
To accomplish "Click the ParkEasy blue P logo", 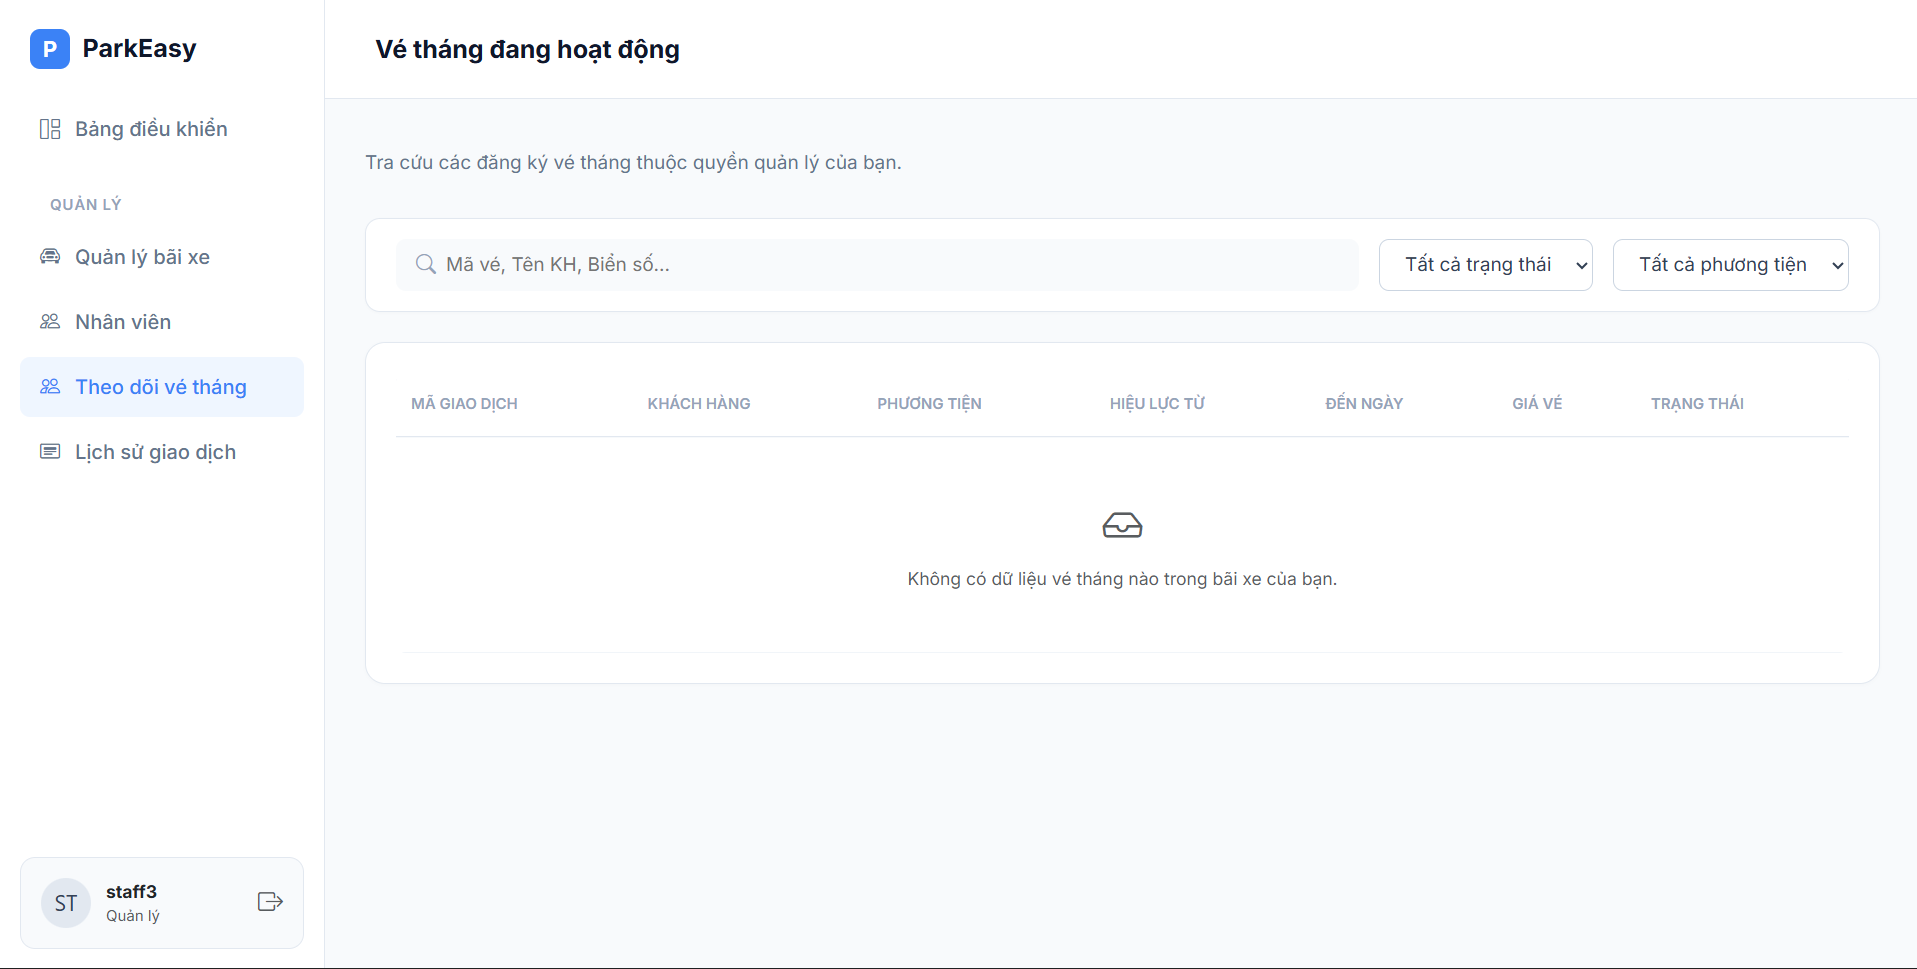I will point(50,49).
